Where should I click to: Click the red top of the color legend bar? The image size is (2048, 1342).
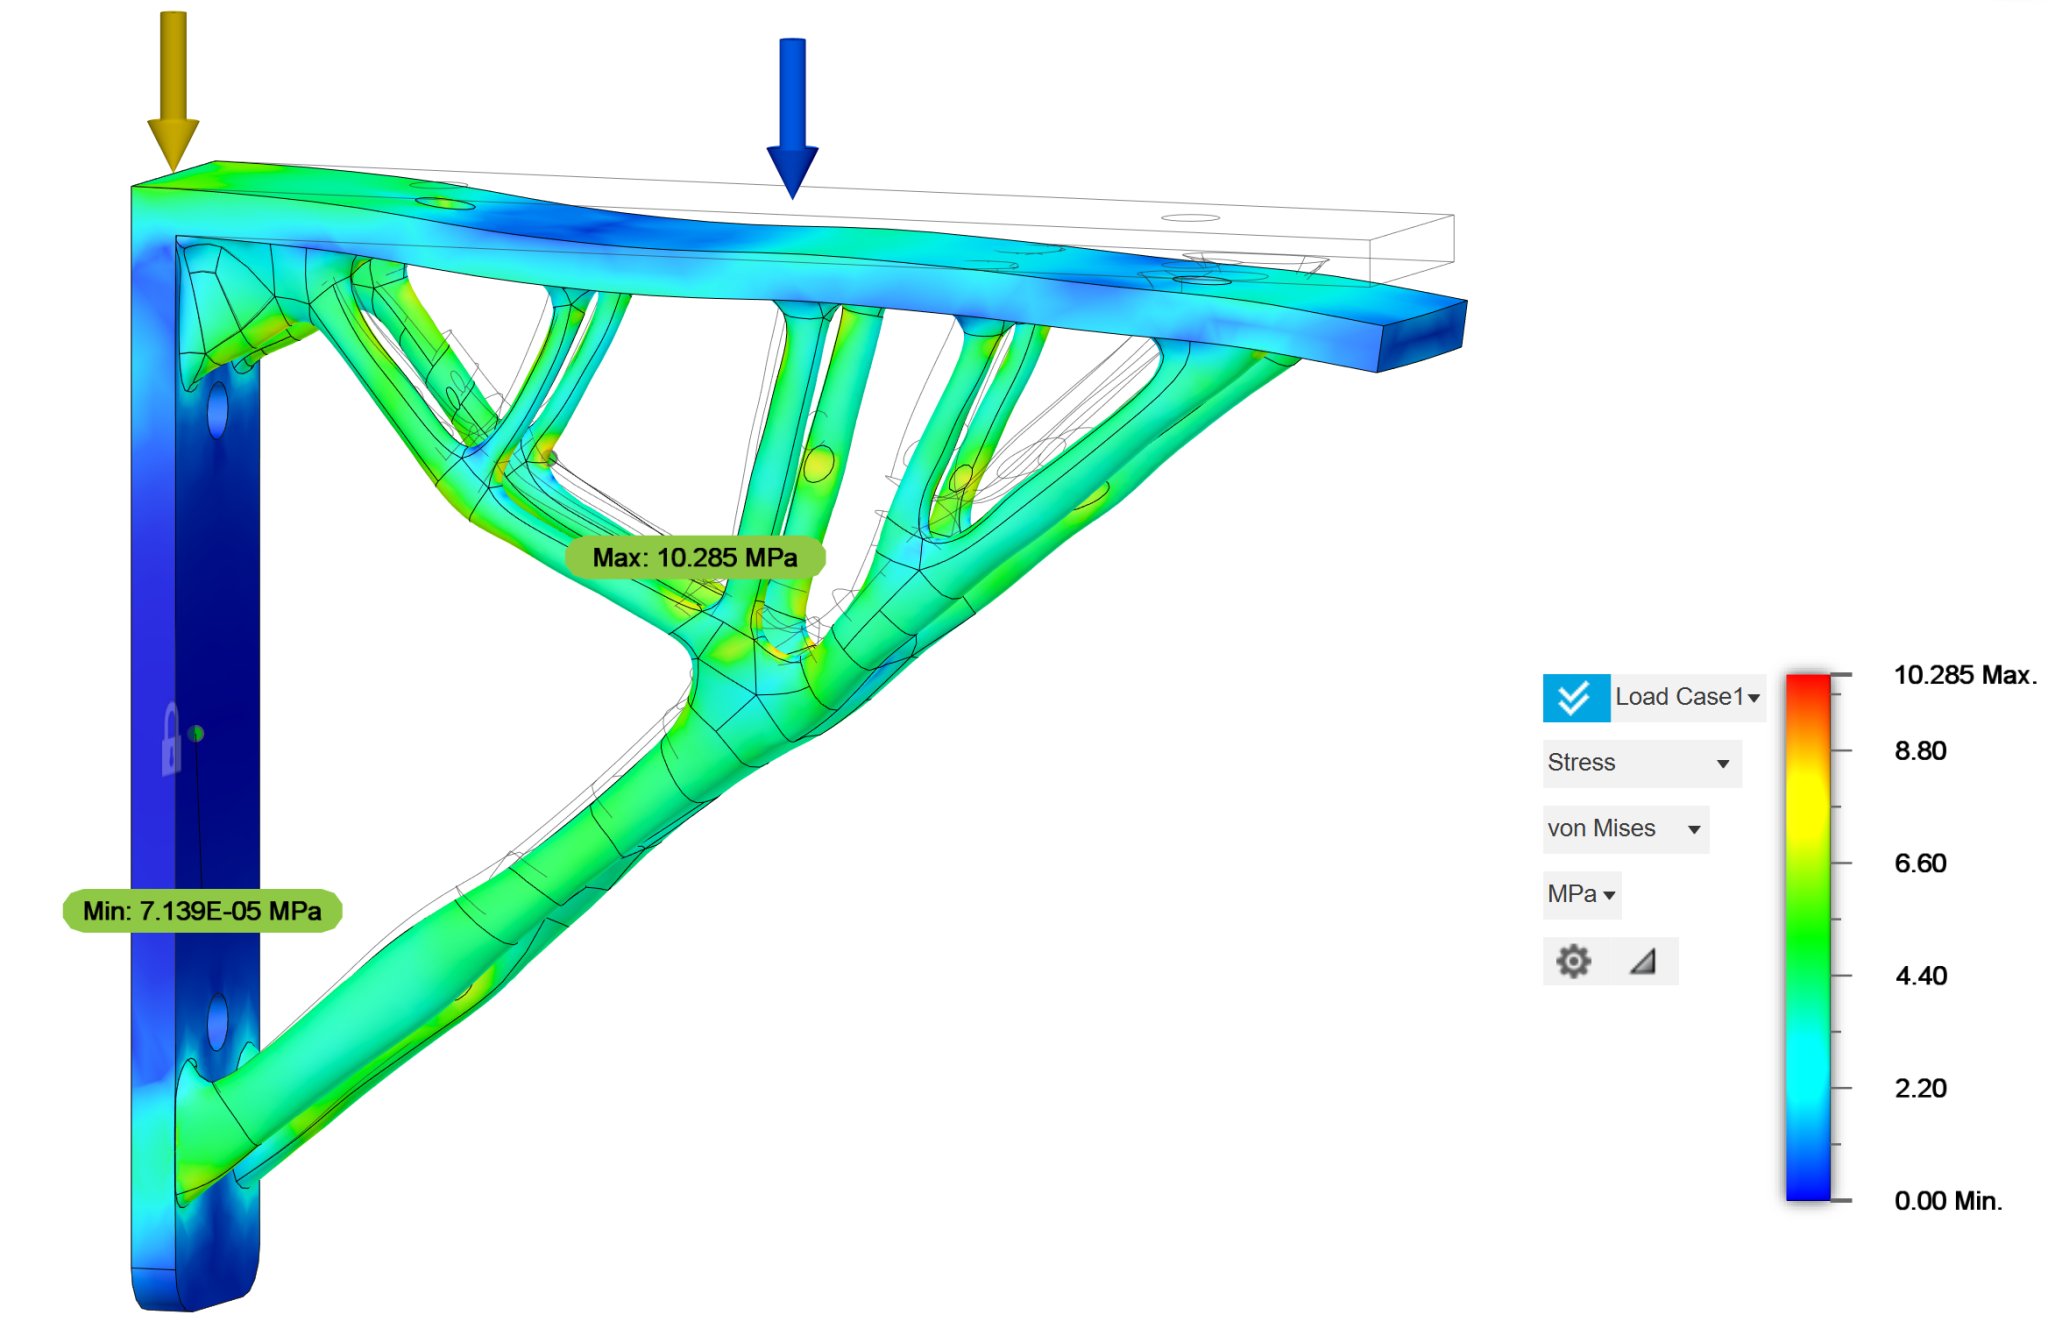point(1808,685)
